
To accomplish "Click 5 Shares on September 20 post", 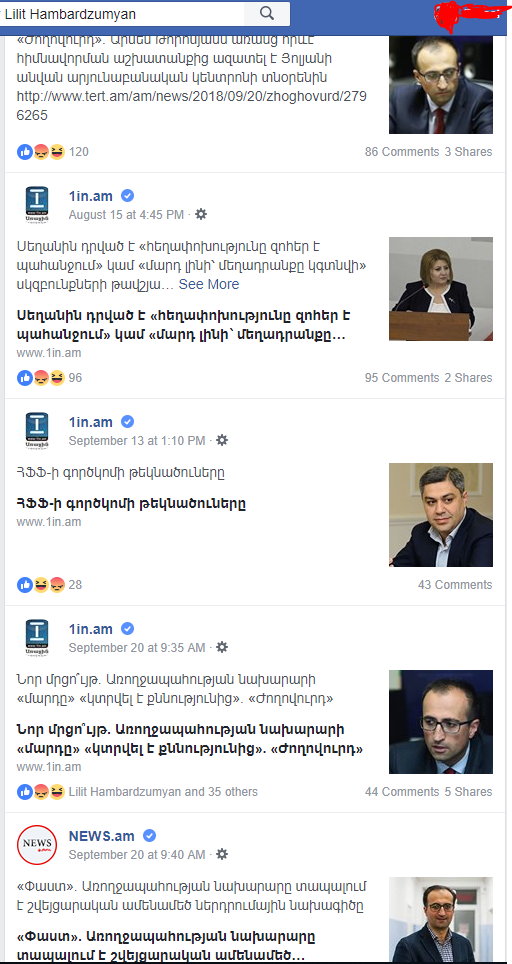I will (x=468, y=792).
